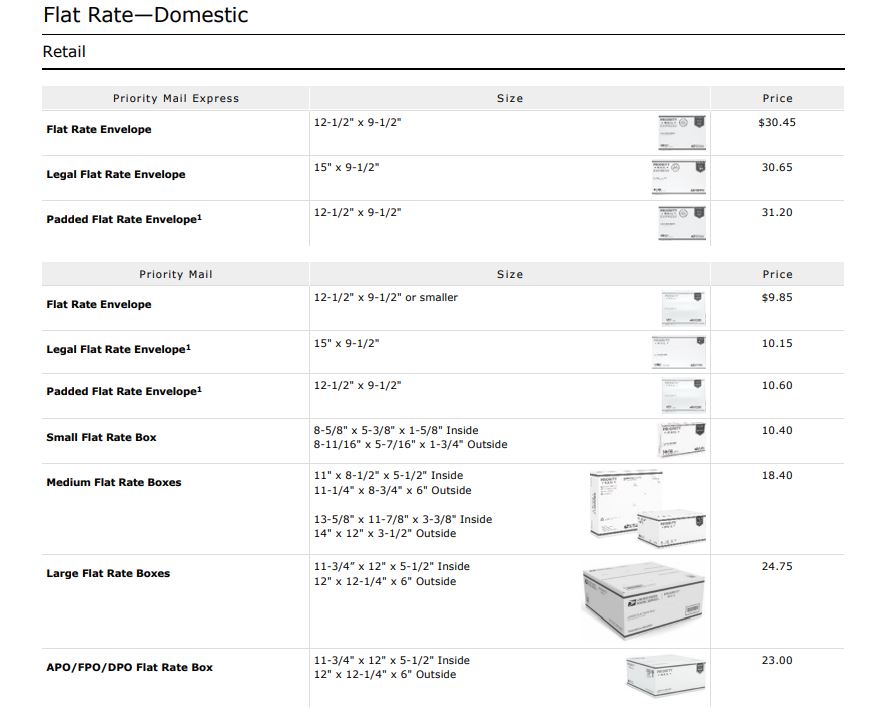
Task: Select the Padded Flat Rate Envelope label in Priority Mail
Action: tap(117, 391)
